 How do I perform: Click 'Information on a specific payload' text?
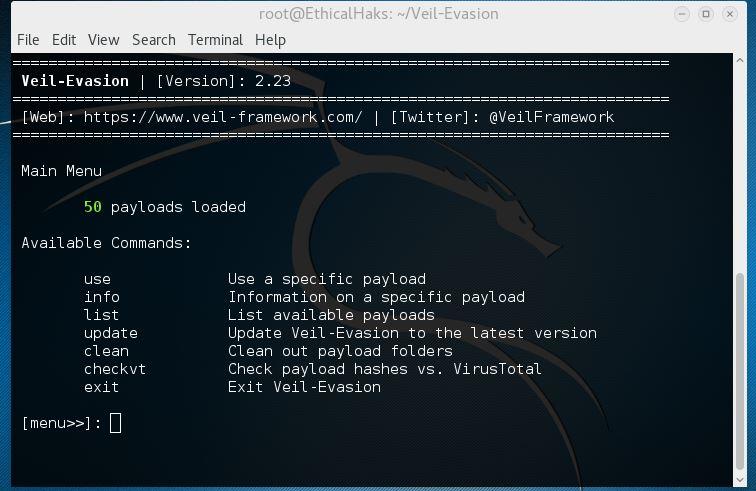tap(376, 297)
